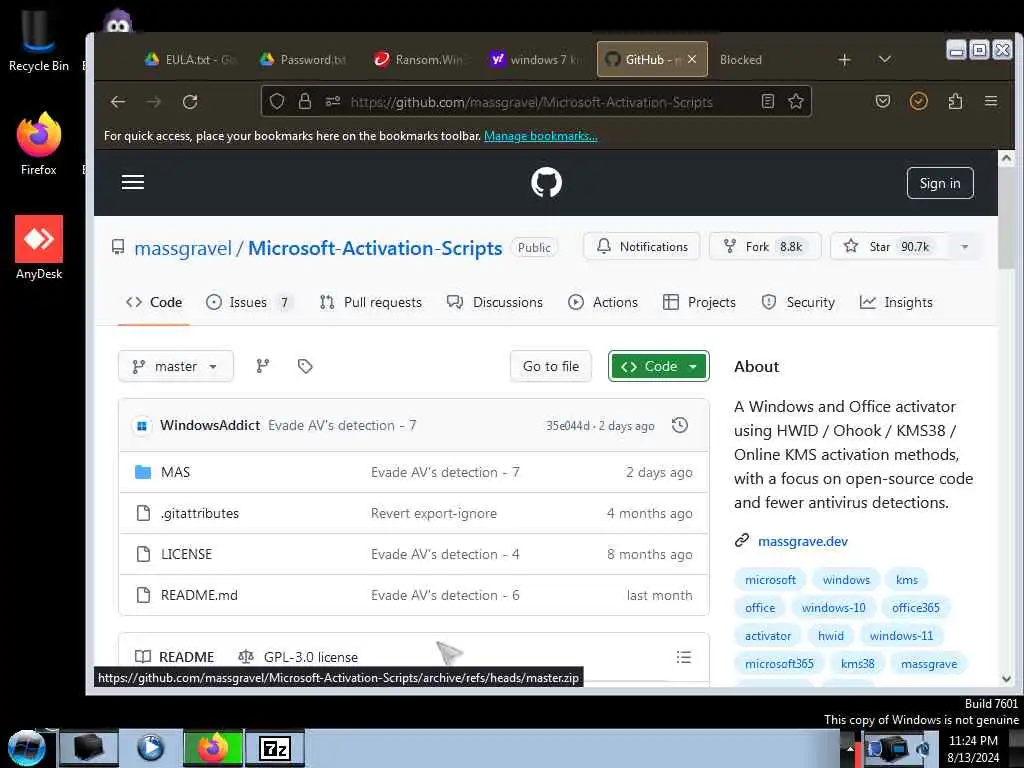The image size is (1024, 768).
Task: Select the Code repository tab
Action: coord(153,302)
